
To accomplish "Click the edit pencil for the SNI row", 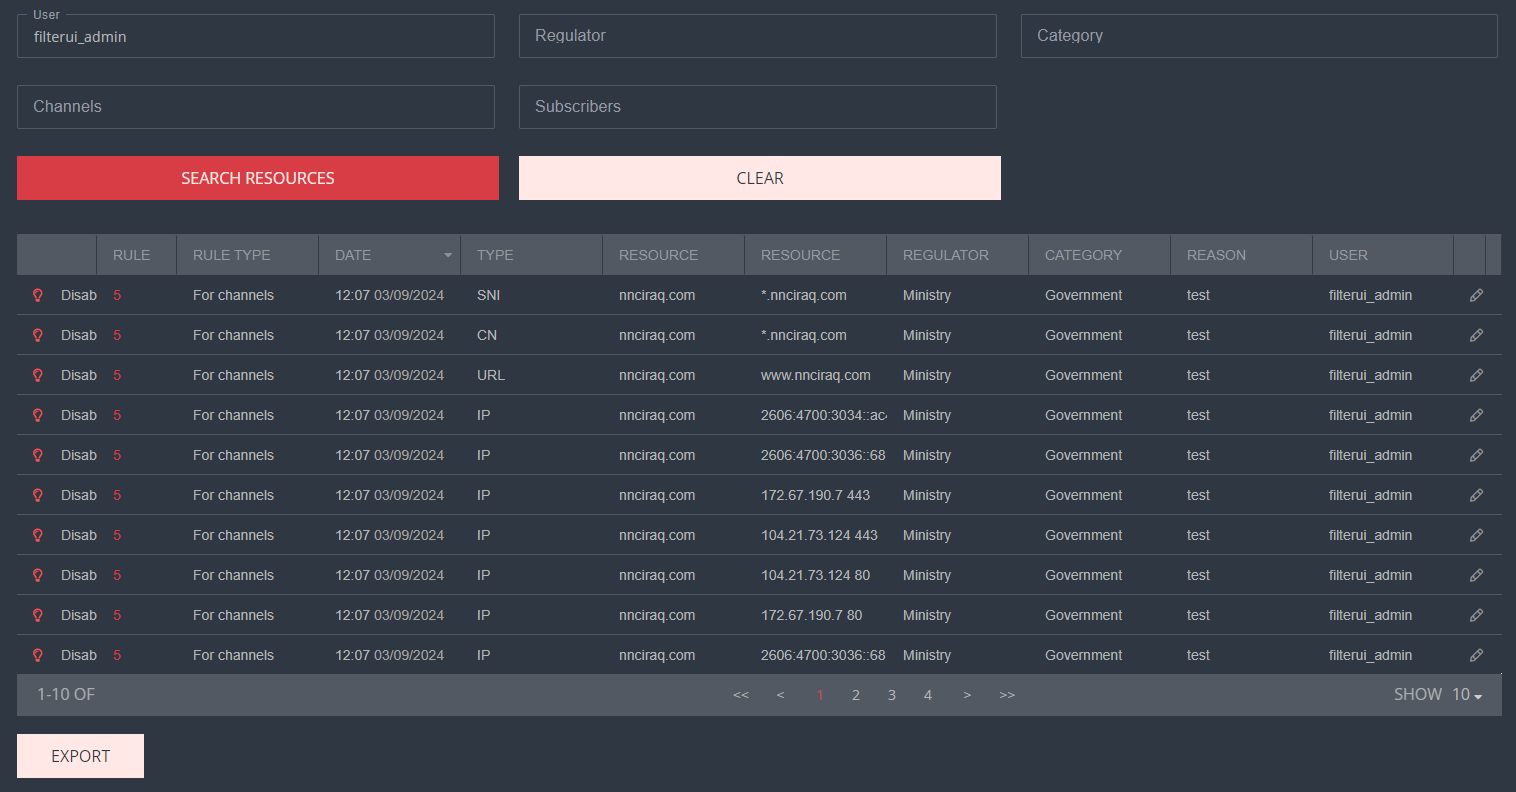I will [1476, 295].
